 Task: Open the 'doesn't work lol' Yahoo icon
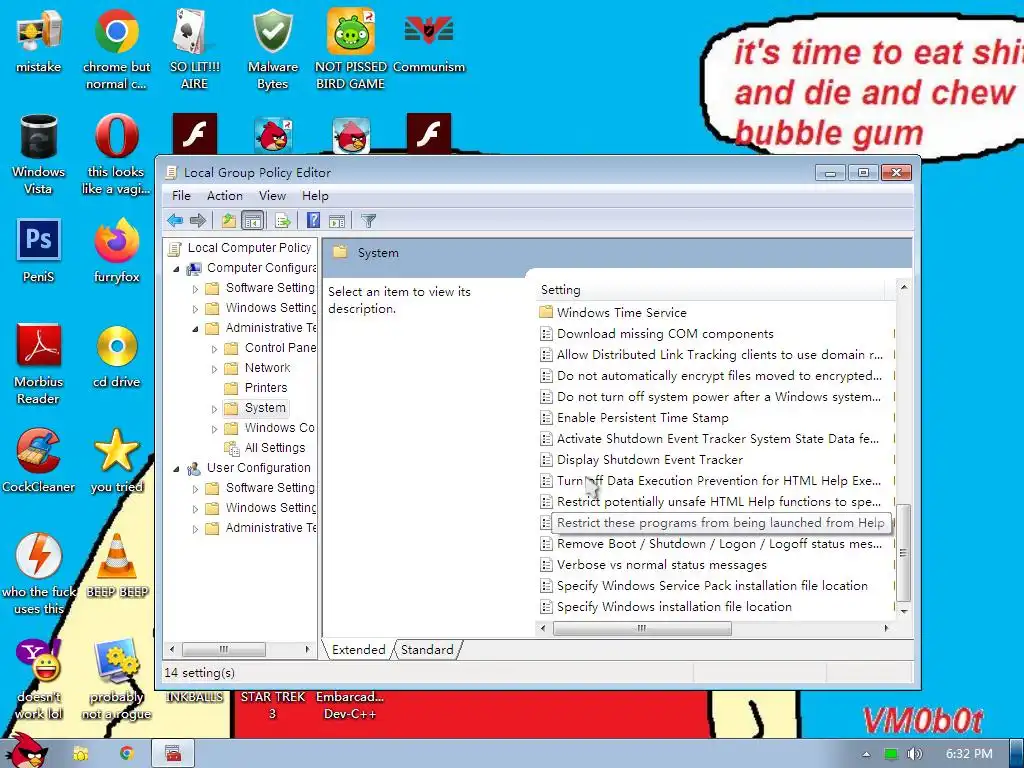pos(39,679)
